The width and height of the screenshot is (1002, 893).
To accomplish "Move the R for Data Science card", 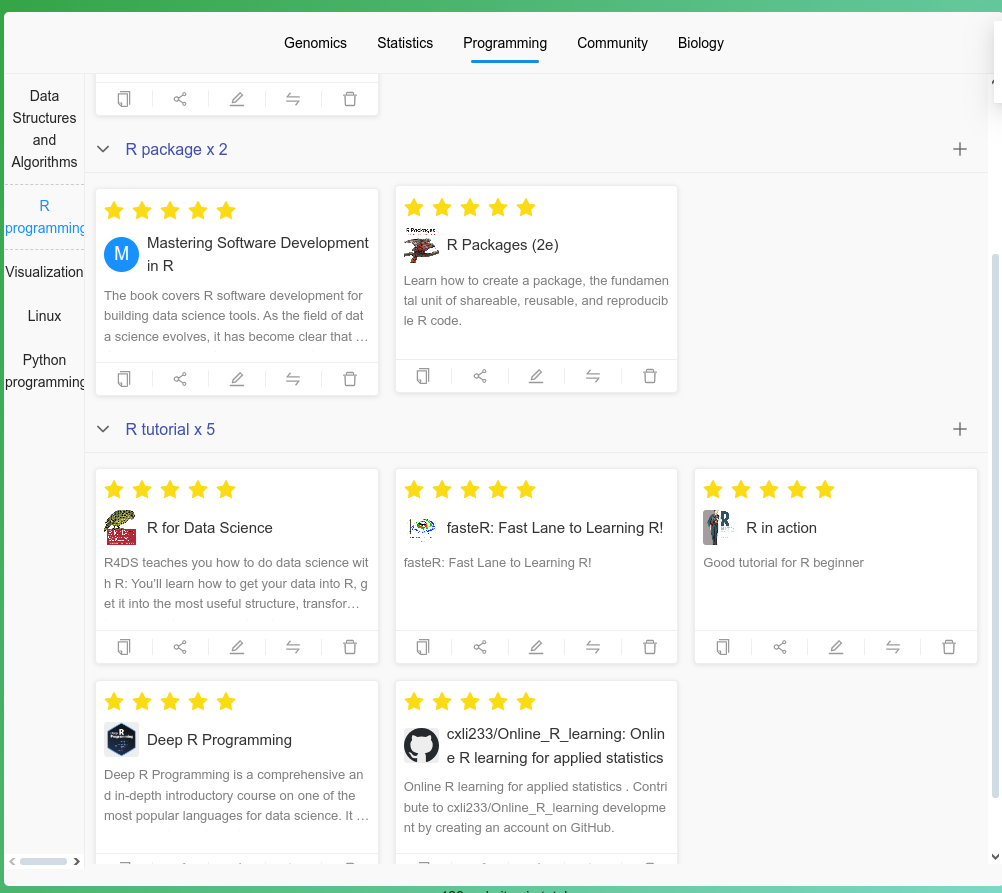I will (293, 647).
